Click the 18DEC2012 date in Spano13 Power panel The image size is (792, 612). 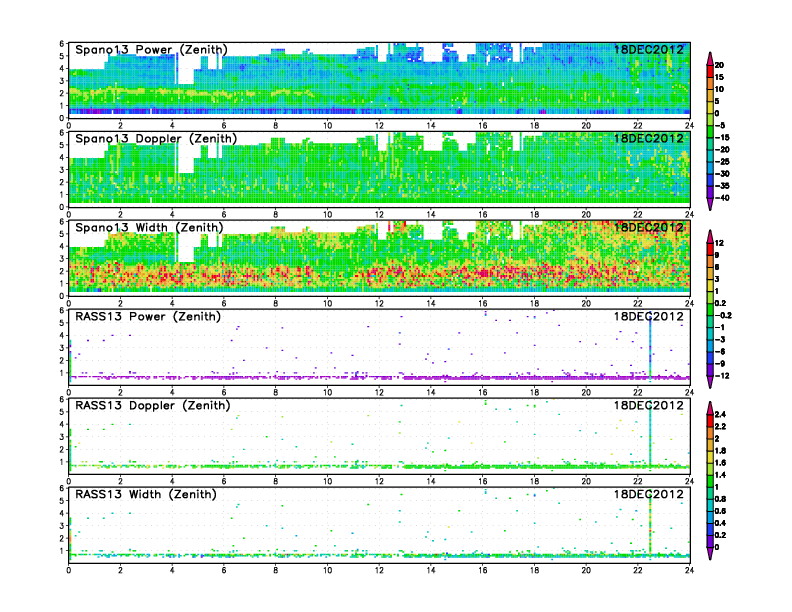tap(648, 50)
